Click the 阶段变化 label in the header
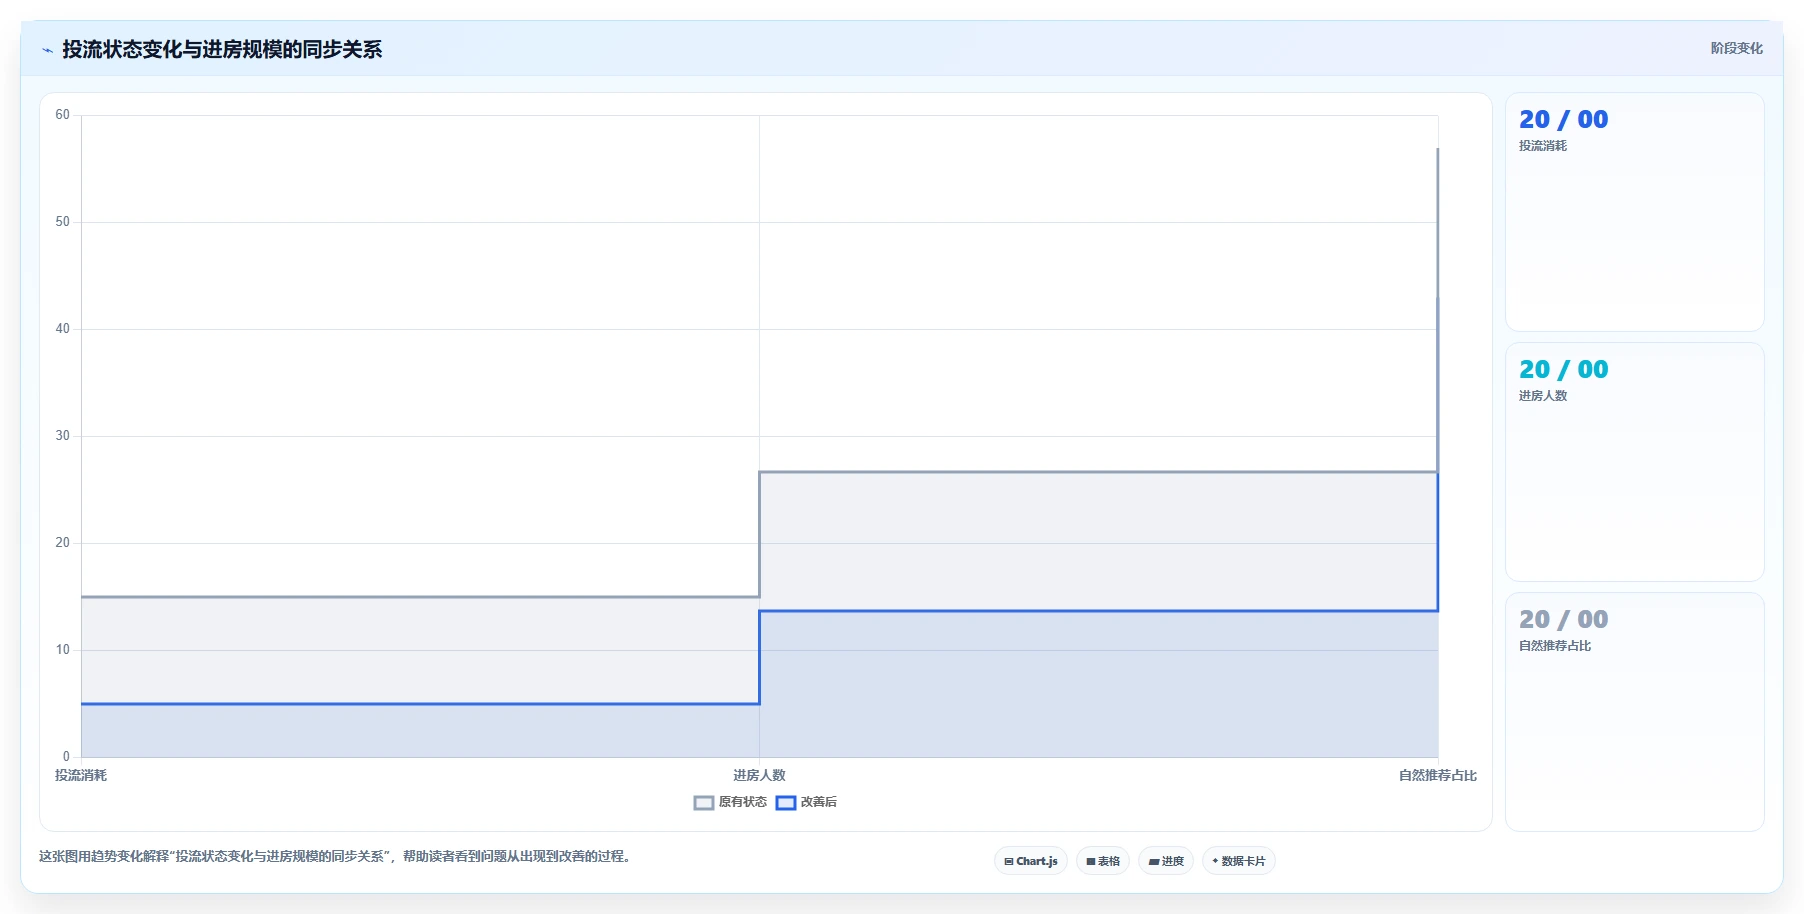The height and width of the screenshot is (914, 1804). (x=1736, y=48)
